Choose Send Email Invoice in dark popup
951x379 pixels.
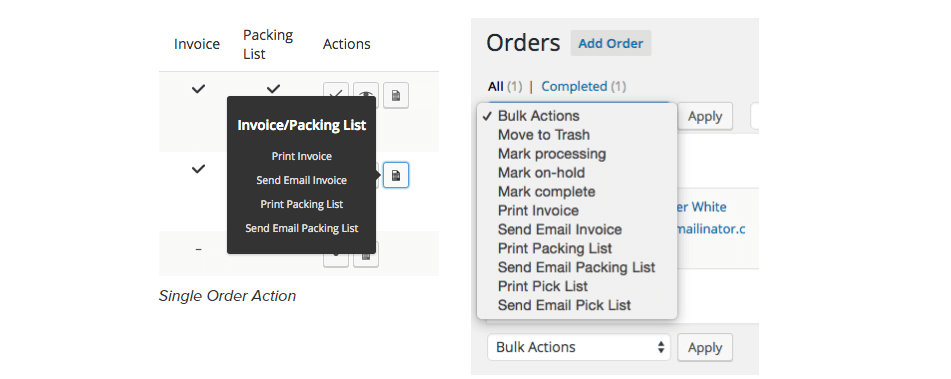[x=301, y=180]
